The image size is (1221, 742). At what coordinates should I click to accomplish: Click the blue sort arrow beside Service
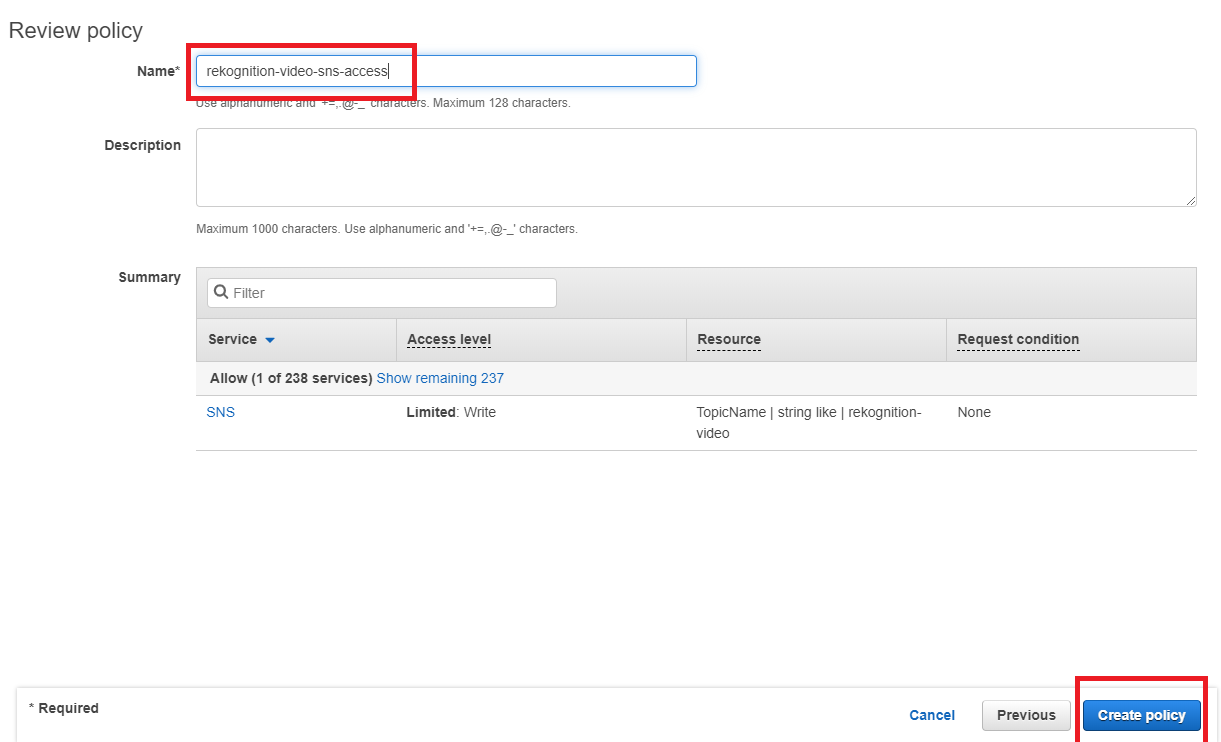pyautogui.click(x=270, y=340)
